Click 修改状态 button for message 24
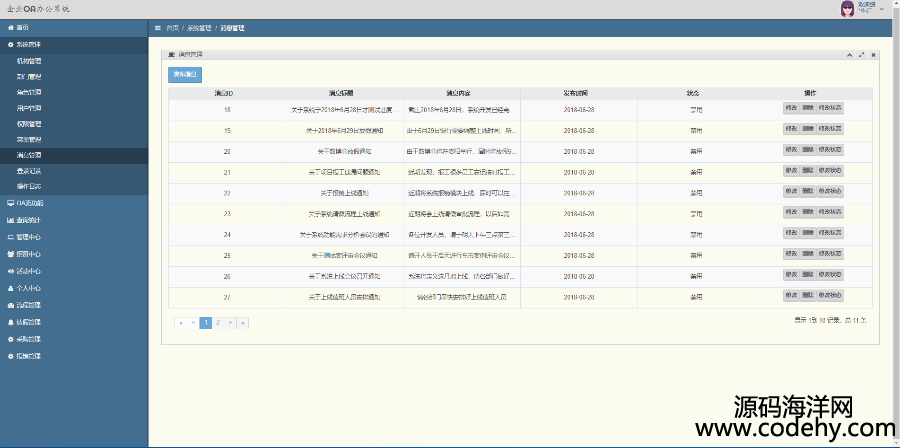 830,233
